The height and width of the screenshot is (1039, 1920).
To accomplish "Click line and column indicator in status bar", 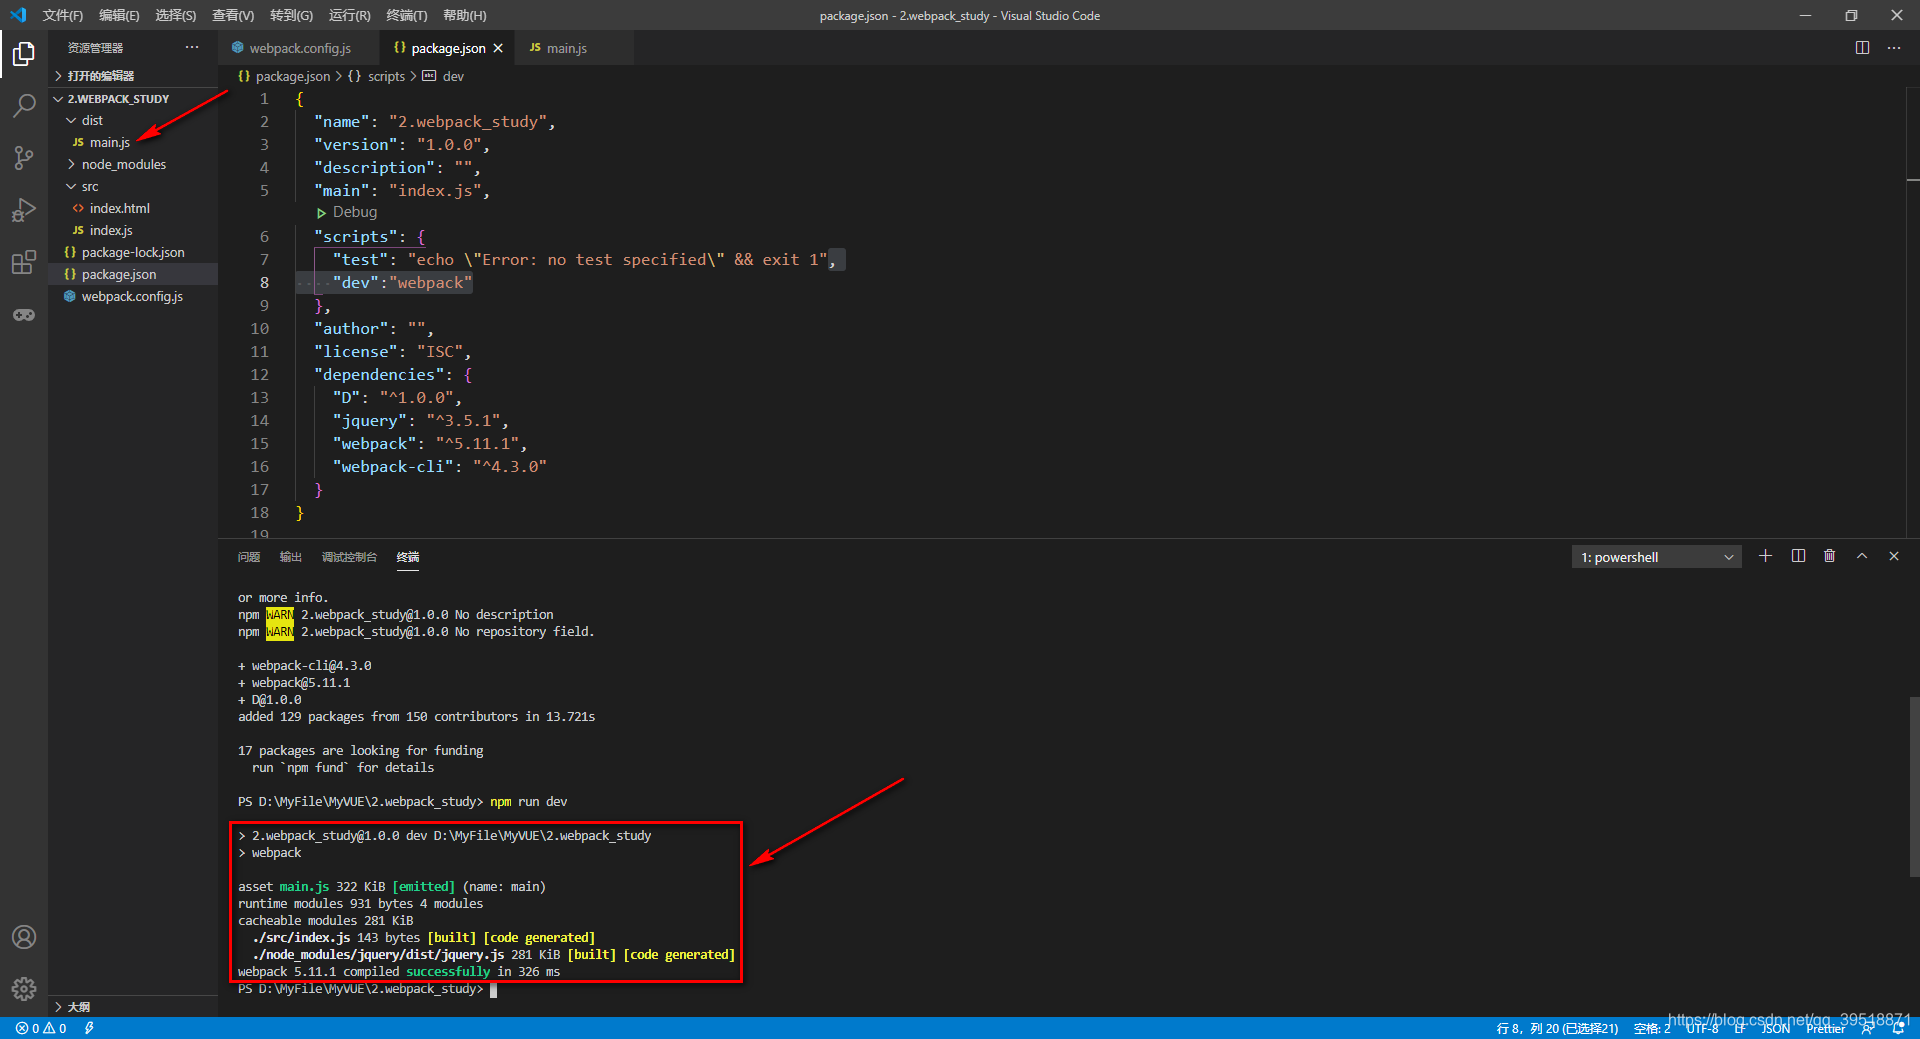I will 1557,1028.
